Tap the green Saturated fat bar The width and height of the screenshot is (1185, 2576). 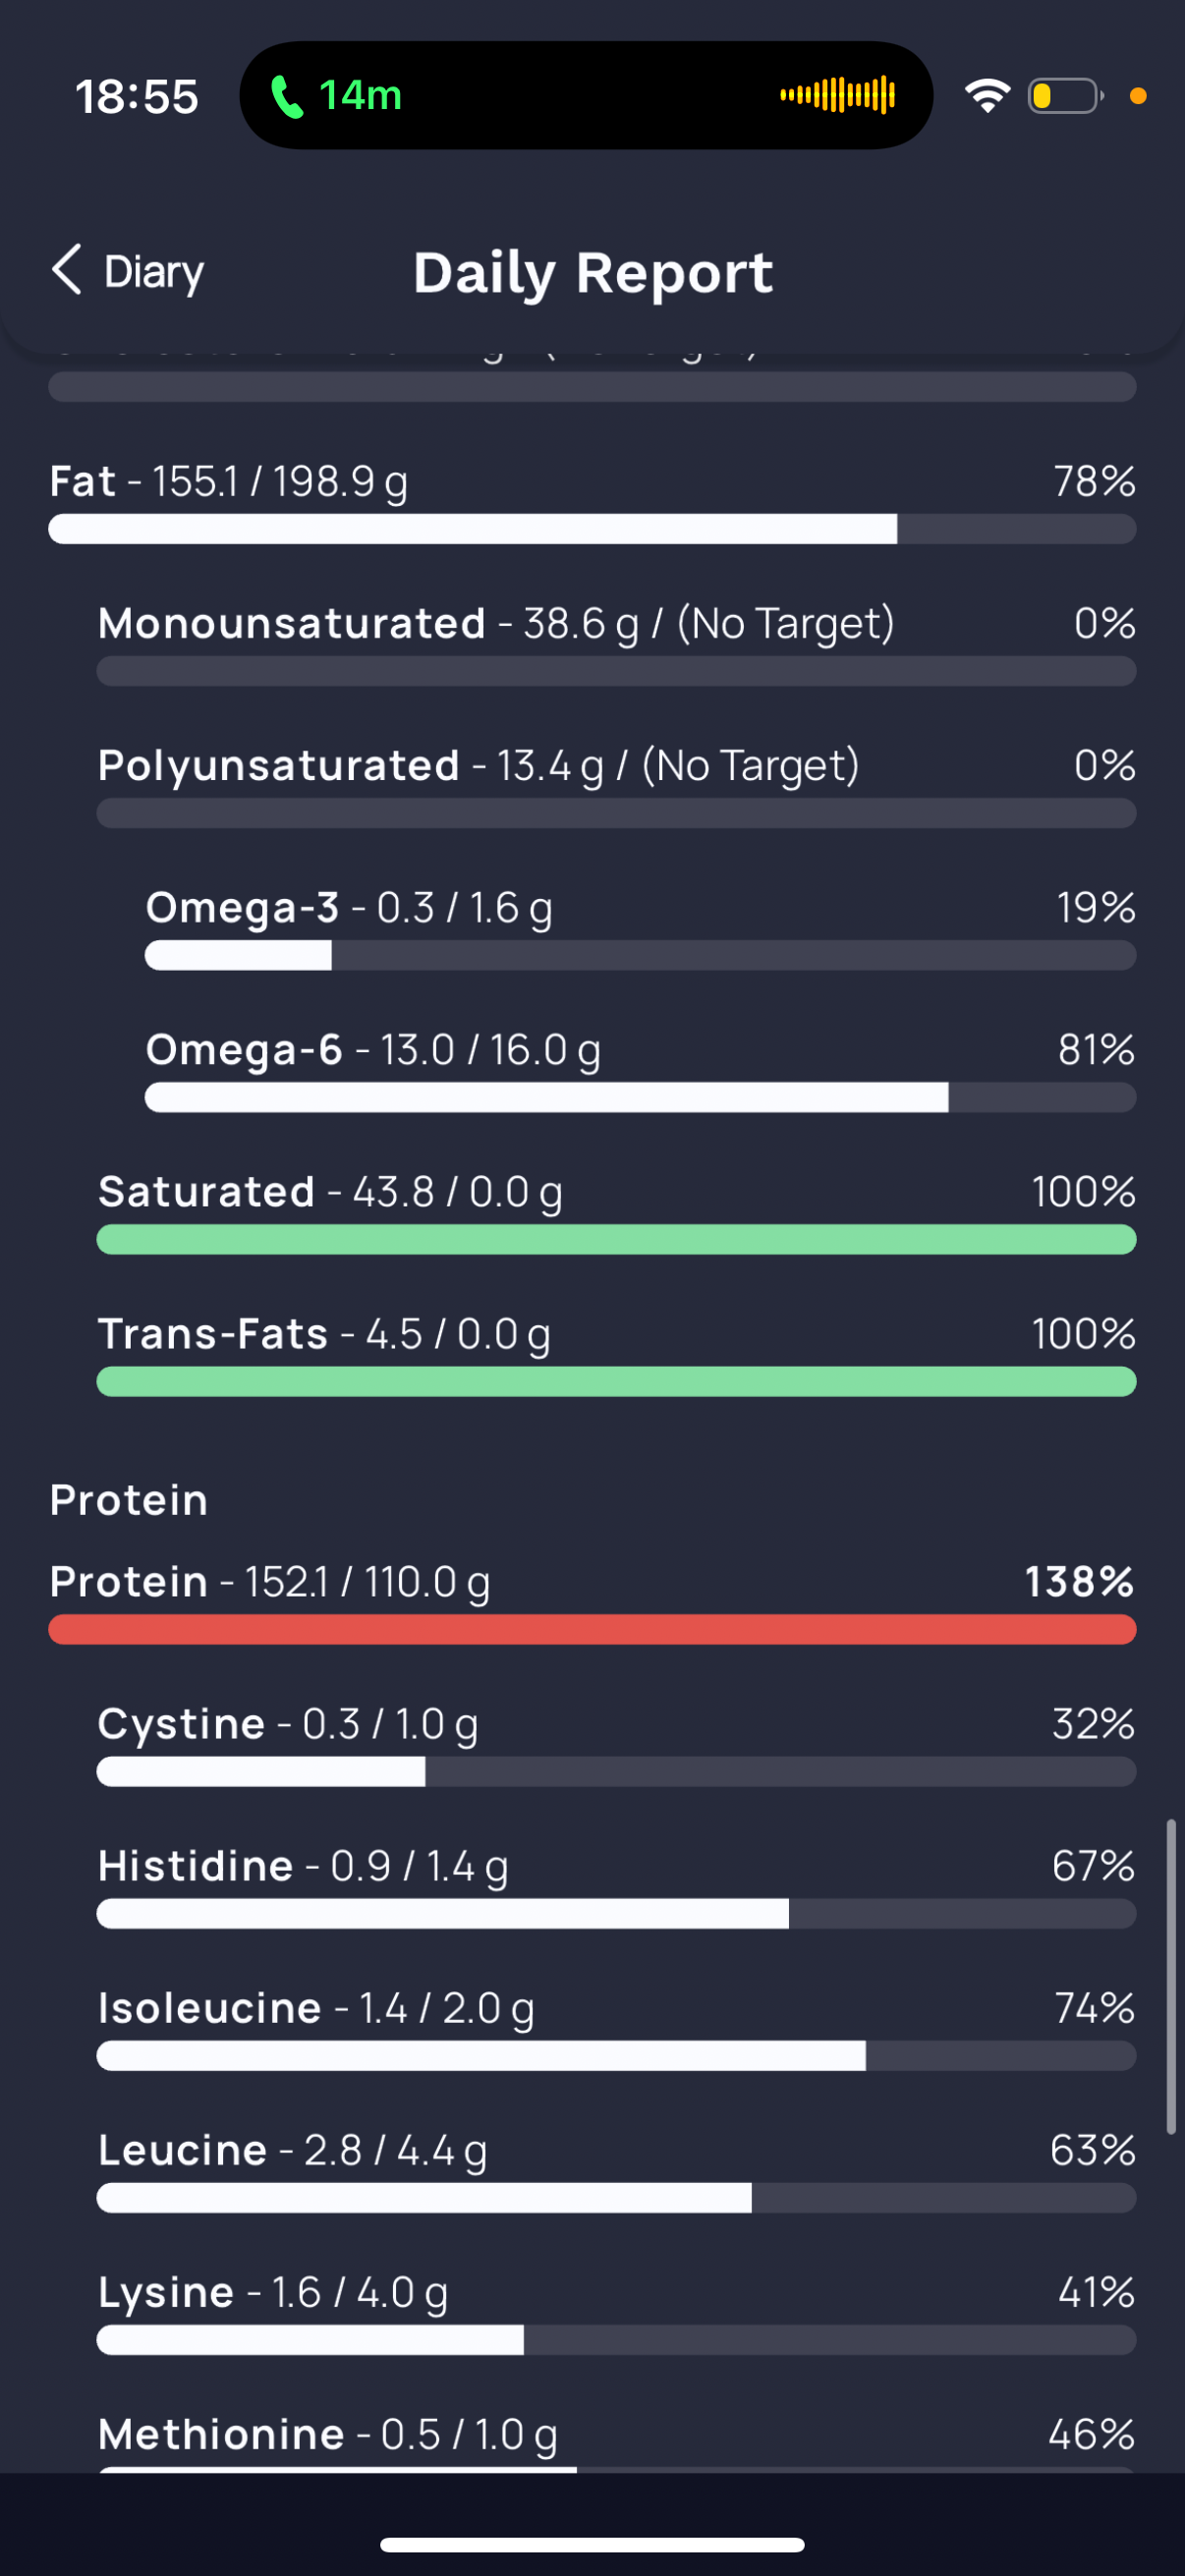[616, 1240]
